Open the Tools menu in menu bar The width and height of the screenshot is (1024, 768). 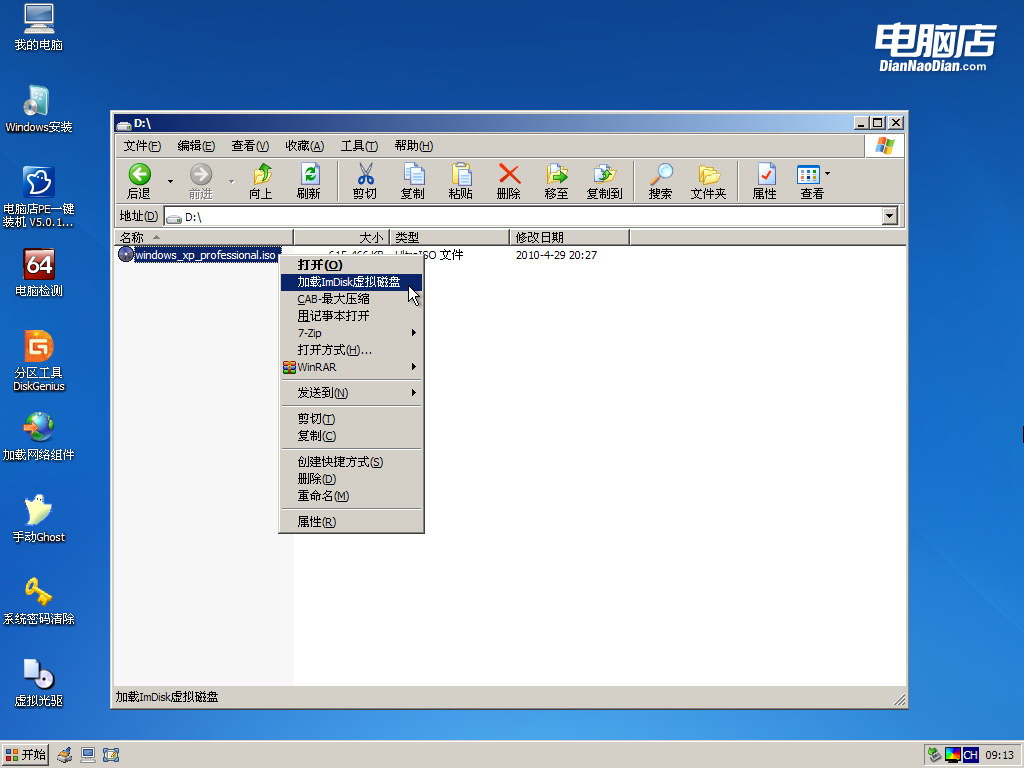coord(359,146)
